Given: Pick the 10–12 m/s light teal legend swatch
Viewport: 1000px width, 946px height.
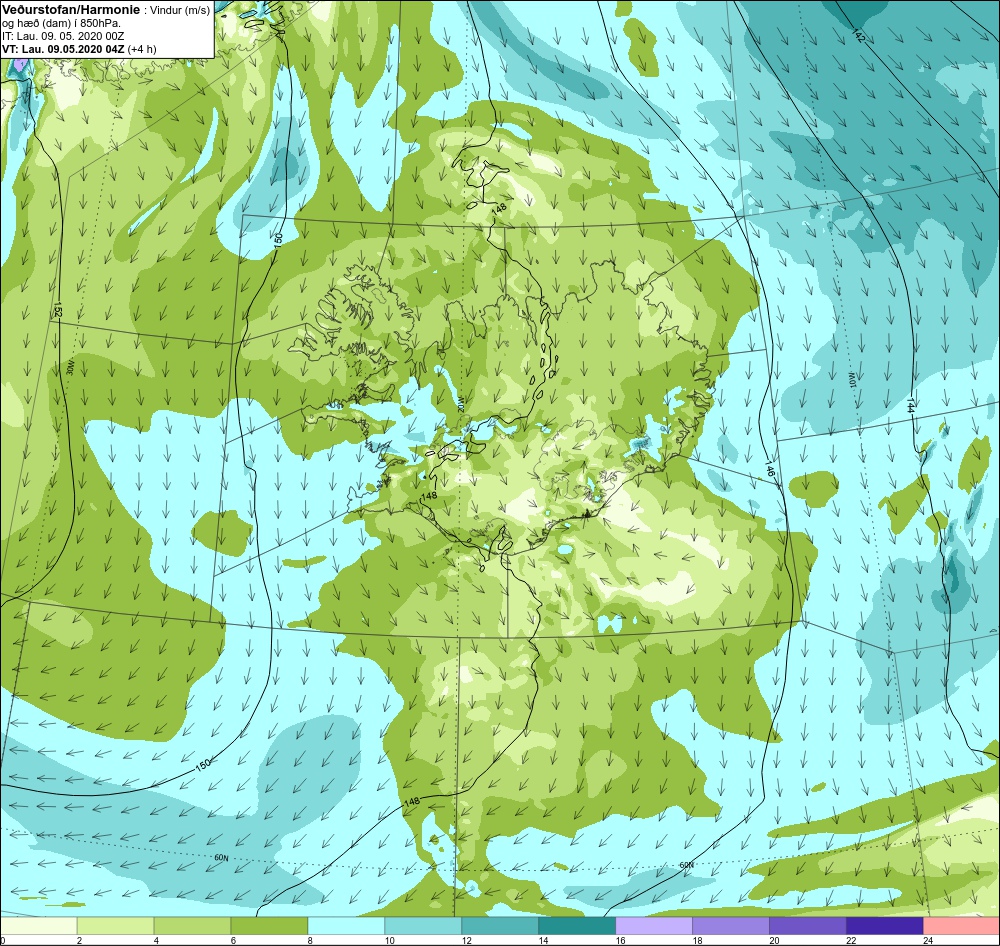Looking at the screenshot, I should [x=423, y=926].
